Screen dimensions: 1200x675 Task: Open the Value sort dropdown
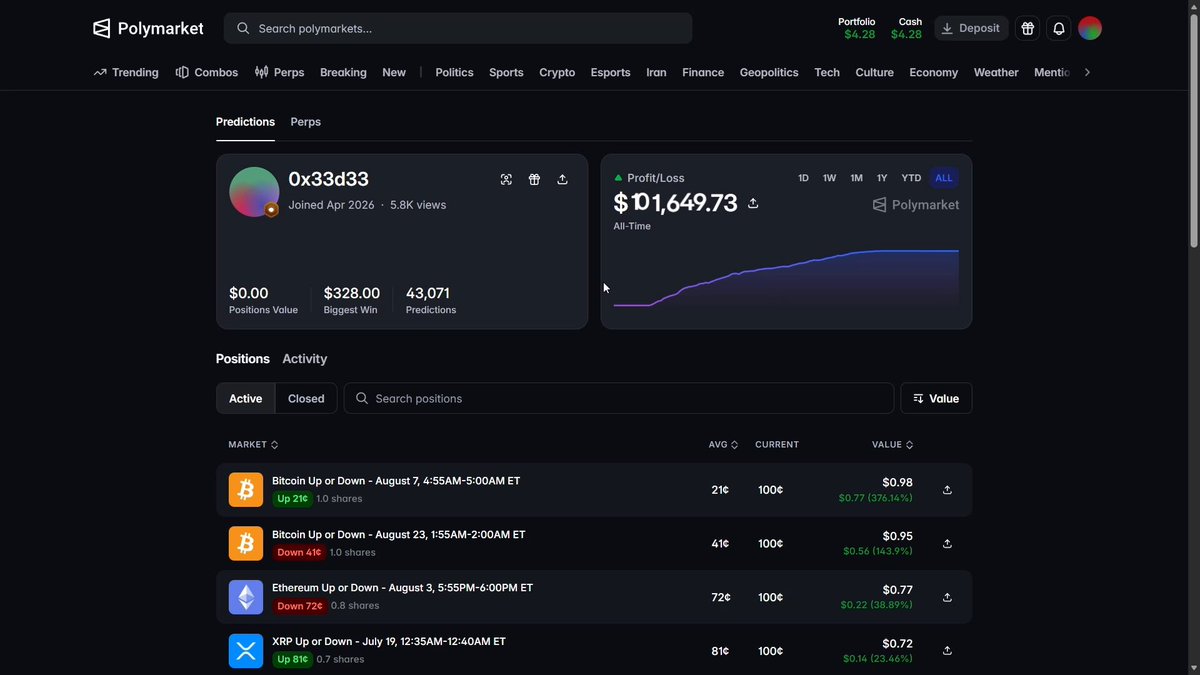[936, 398]
